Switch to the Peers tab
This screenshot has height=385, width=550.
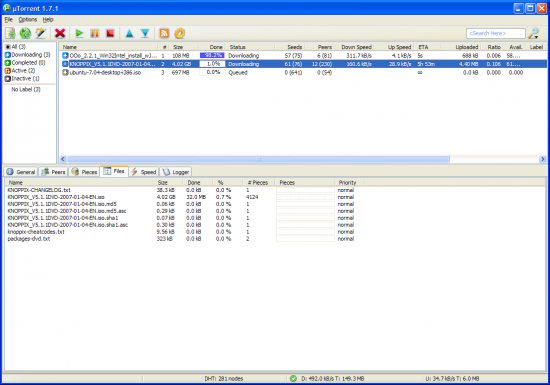(x=53, y=172)
